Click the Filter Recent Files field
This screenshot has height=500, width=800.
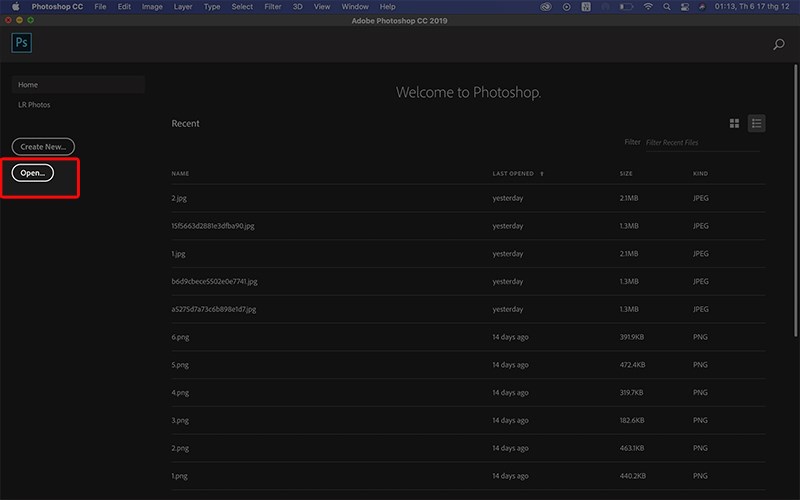point(703,143)
